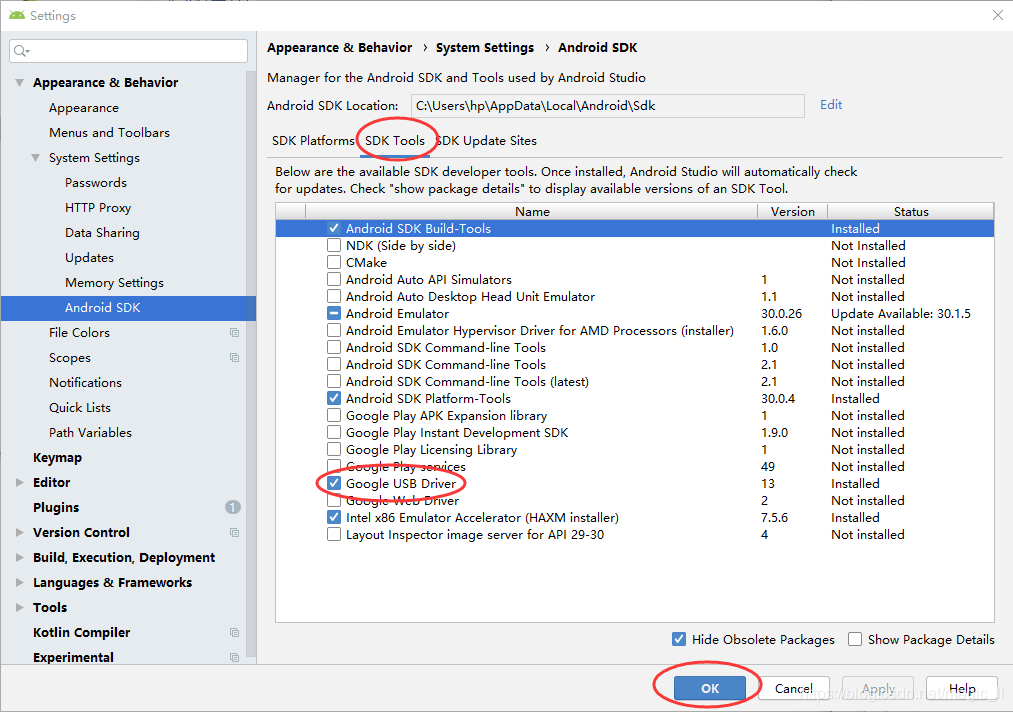Uncheck the Google USB Driver checkbox

[334, 483]
